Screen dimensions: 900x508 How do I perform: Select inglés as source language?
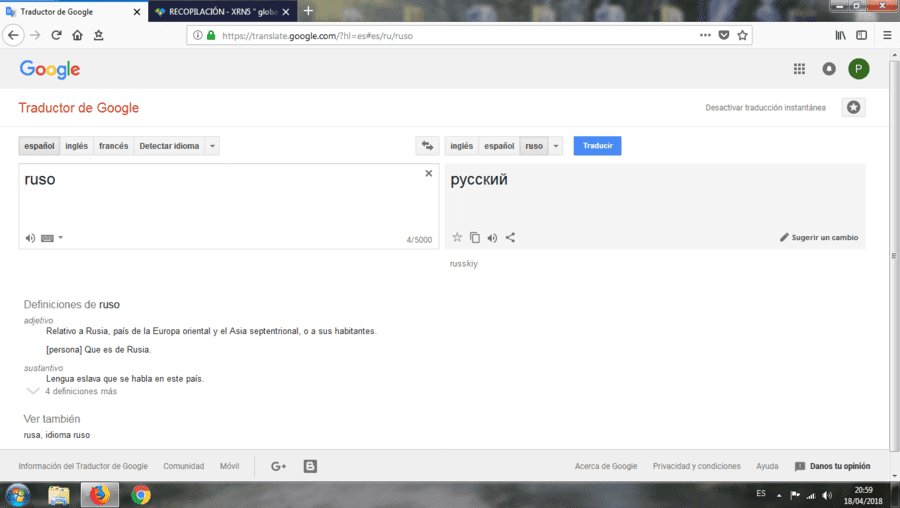[76, 146]
